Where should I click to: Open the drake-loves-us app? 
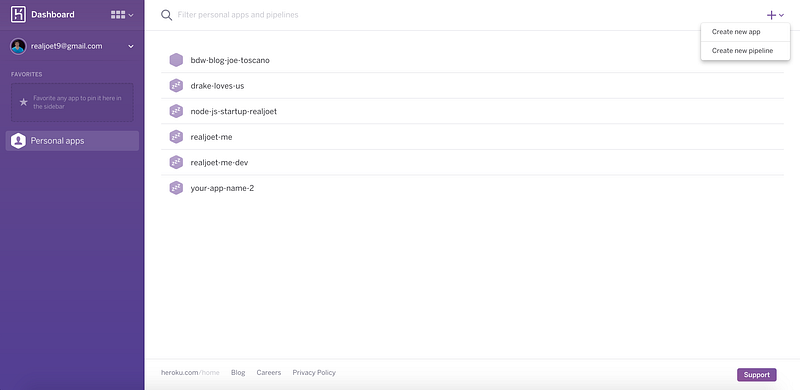pyautogui.click(x=217, y=86)
